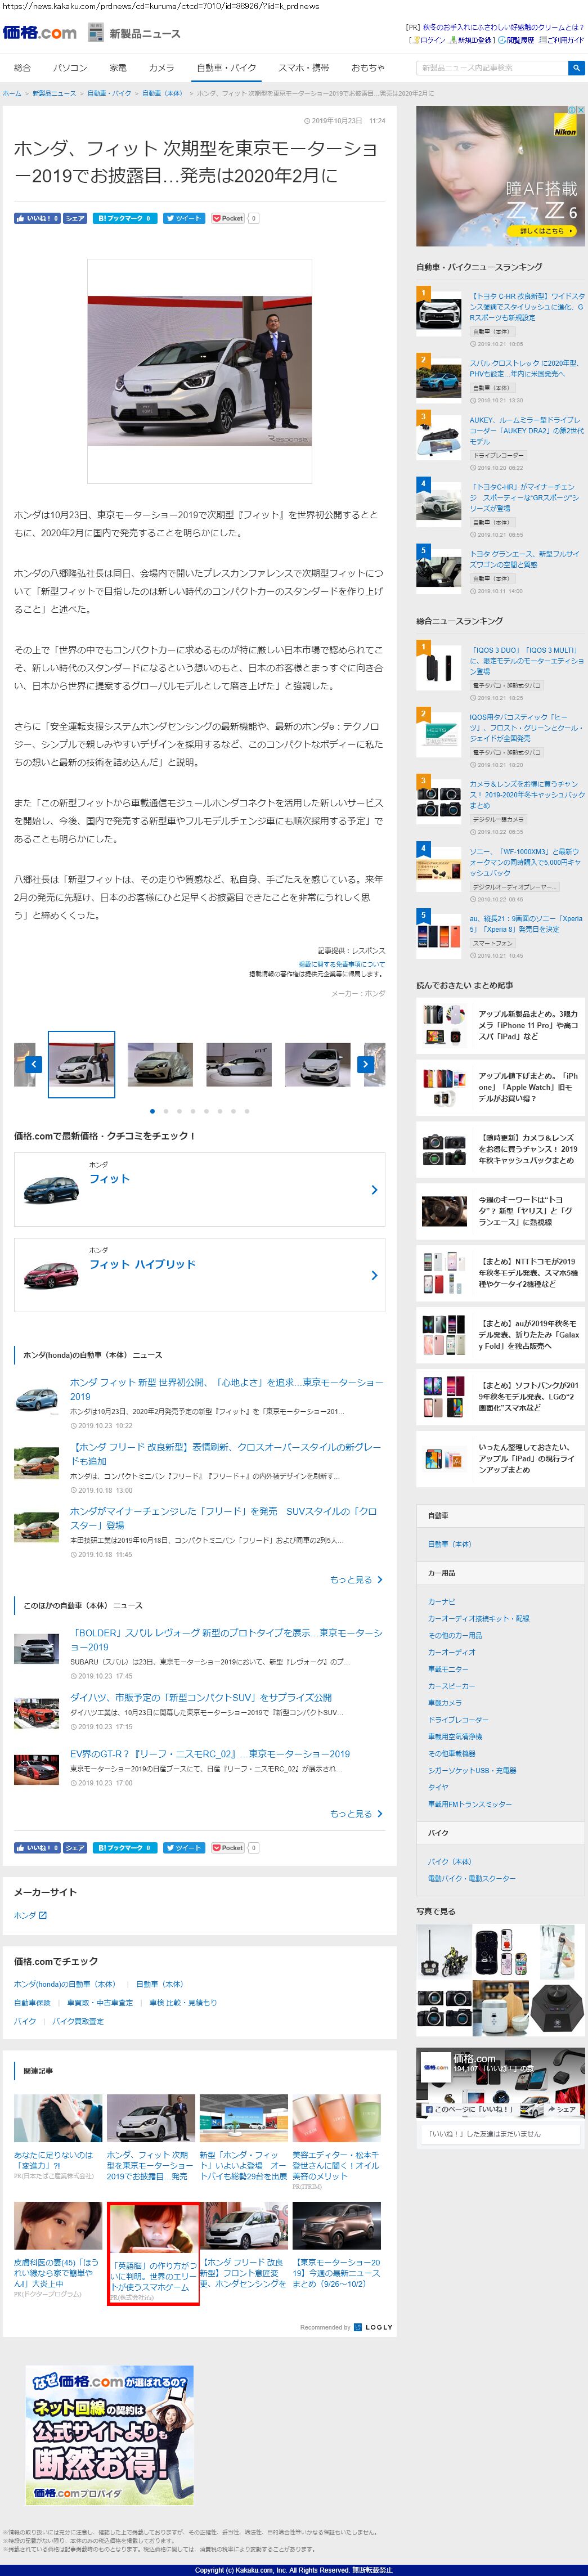Click もっと見る under Honda news list
Screen dimensions: 588x2576
click(356, 1579)
